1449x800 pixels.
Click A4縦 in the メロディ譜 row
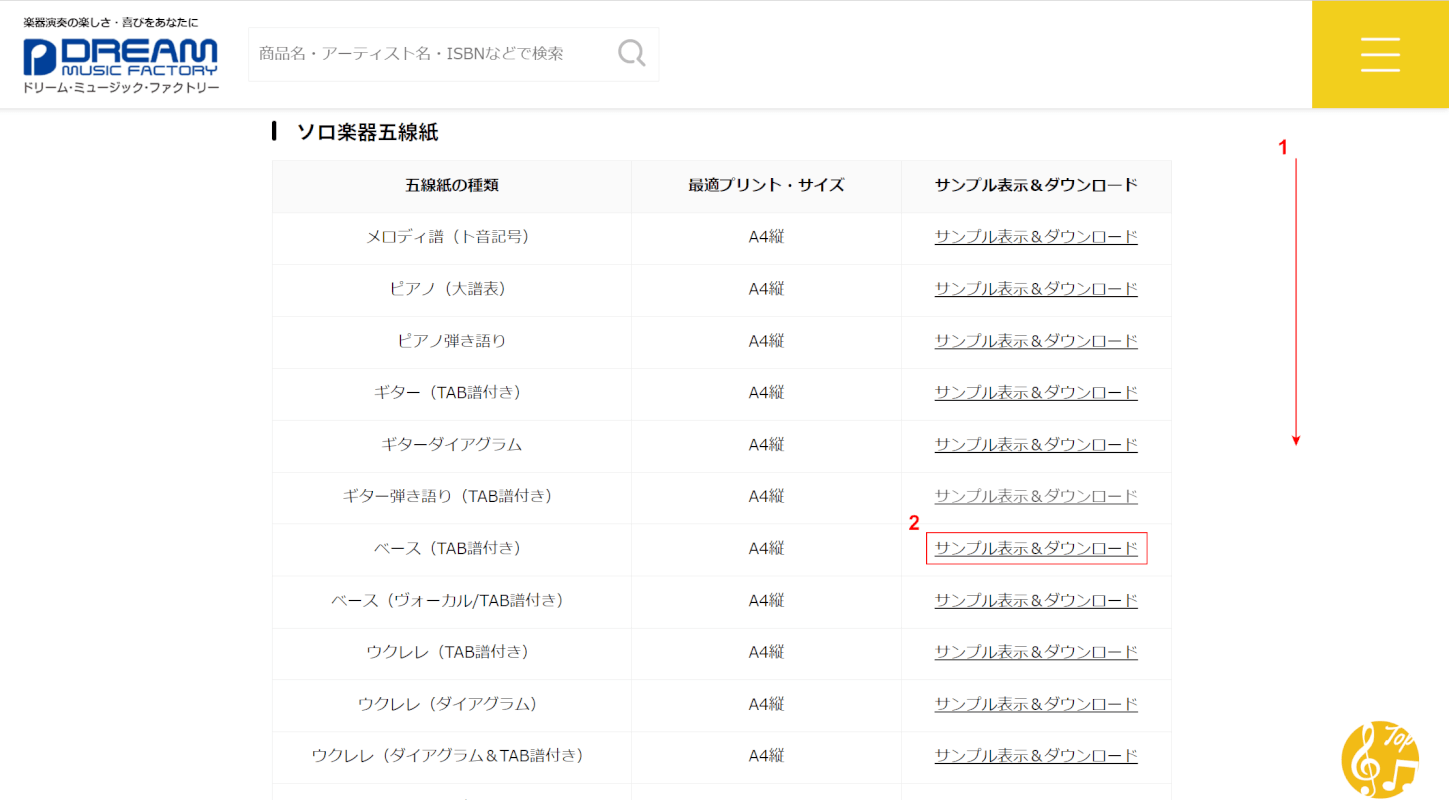[x=767, y=237]
